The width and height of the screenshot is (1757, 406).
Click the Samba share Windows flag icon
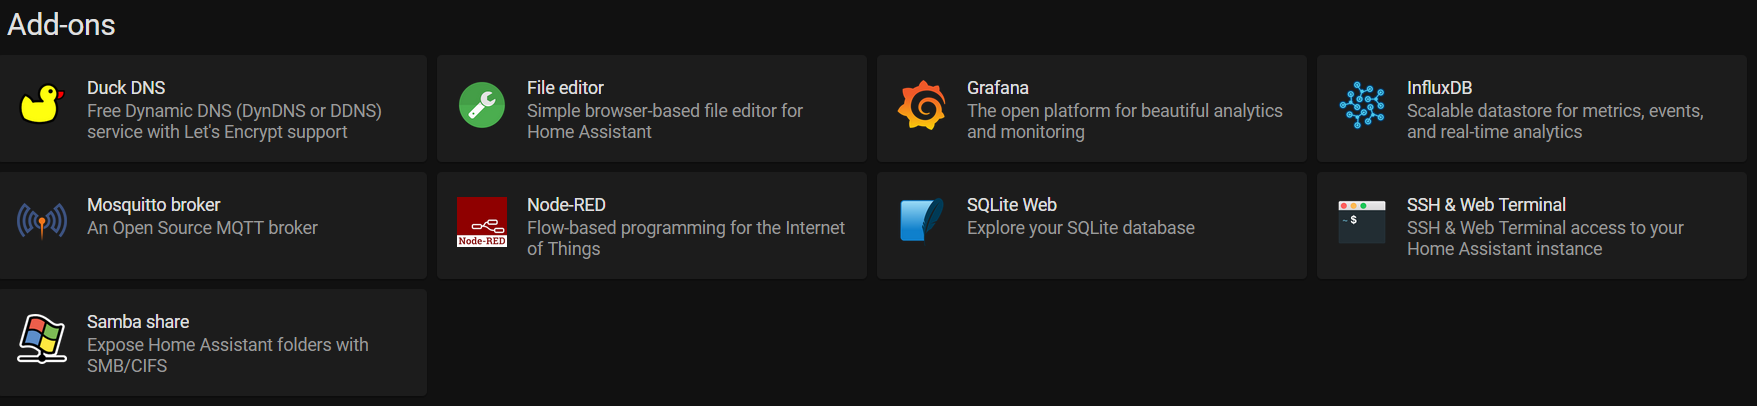coord(42,339)
